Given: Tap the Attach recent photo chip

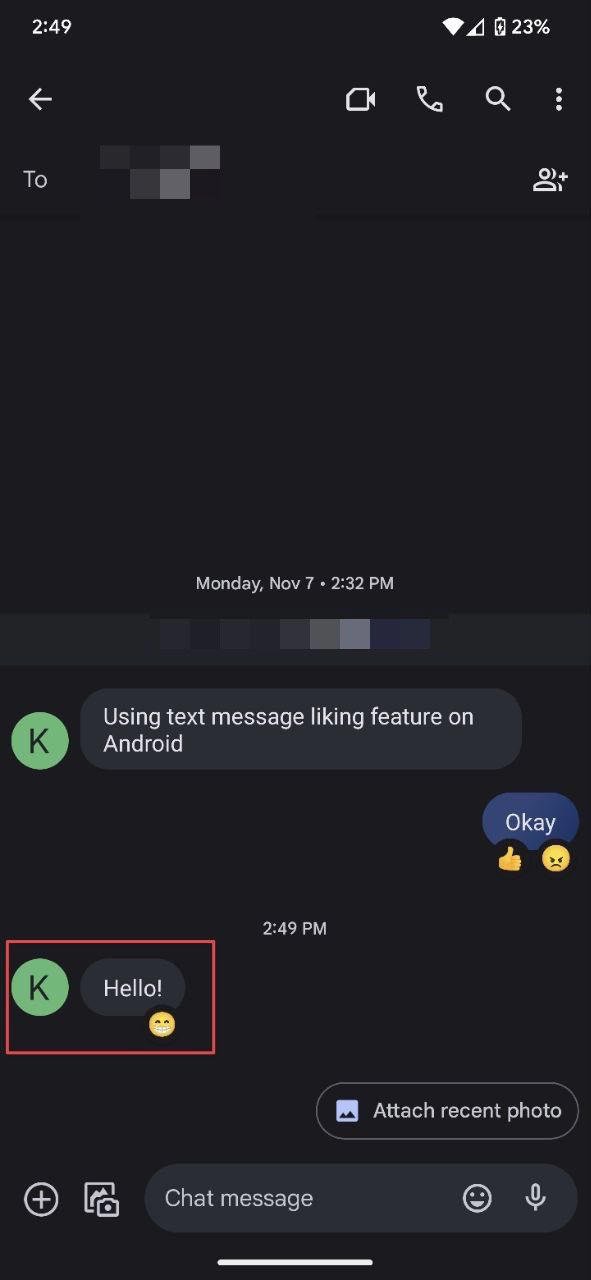Looking at the screenshot, I should [x=447, y=1110].
